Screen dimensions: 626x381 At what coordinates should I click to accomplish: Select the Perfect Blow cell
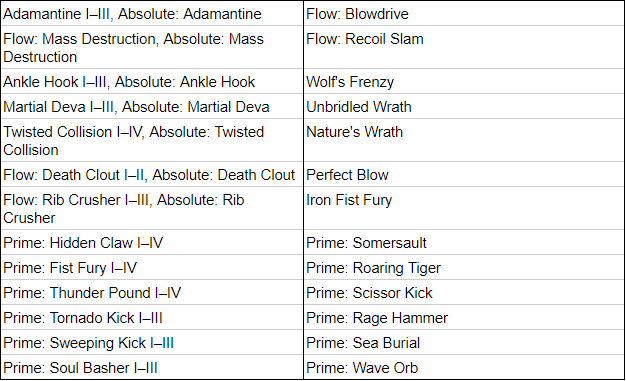[x=464, y=175]
